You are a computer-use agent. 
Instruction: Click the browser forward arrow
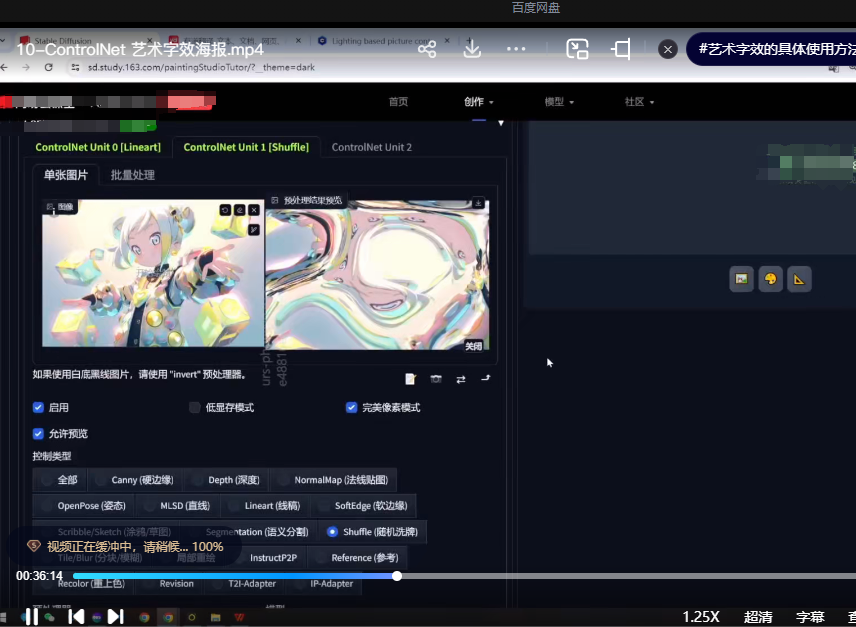click(26, 67)
